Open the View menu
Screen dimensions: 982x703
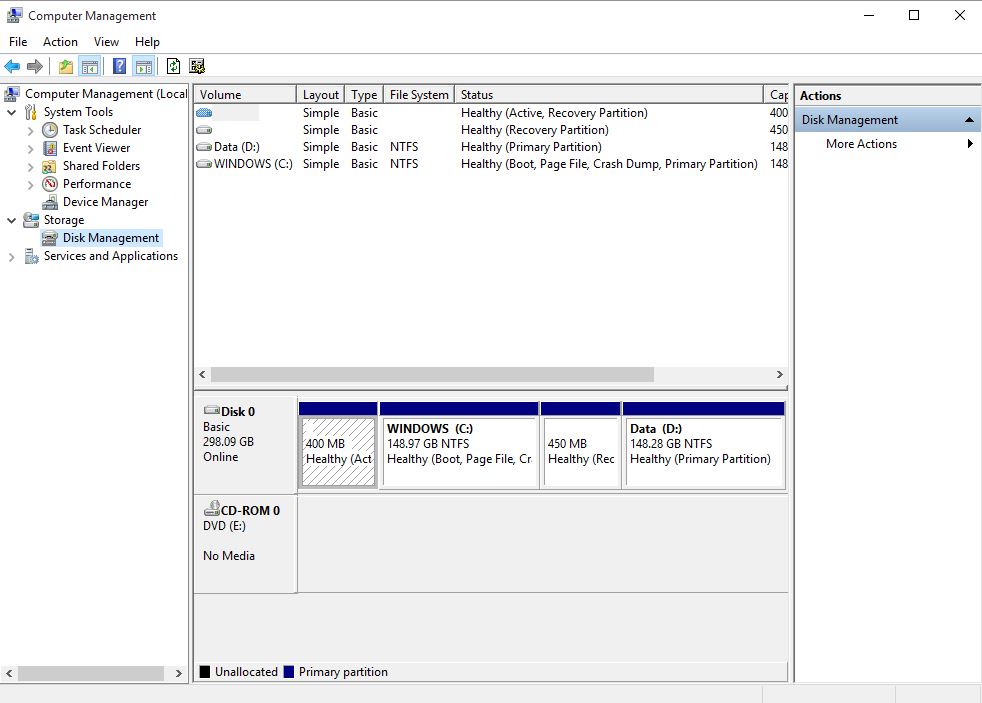click(106, 42)
